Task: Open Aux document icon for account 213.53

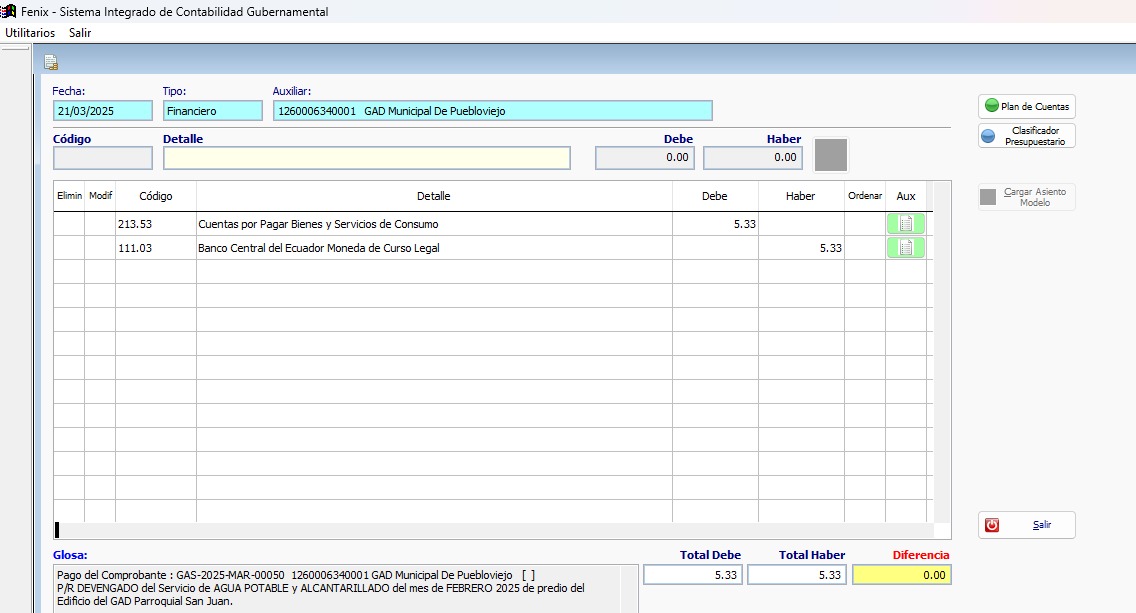Action: (x=905, y=224)
